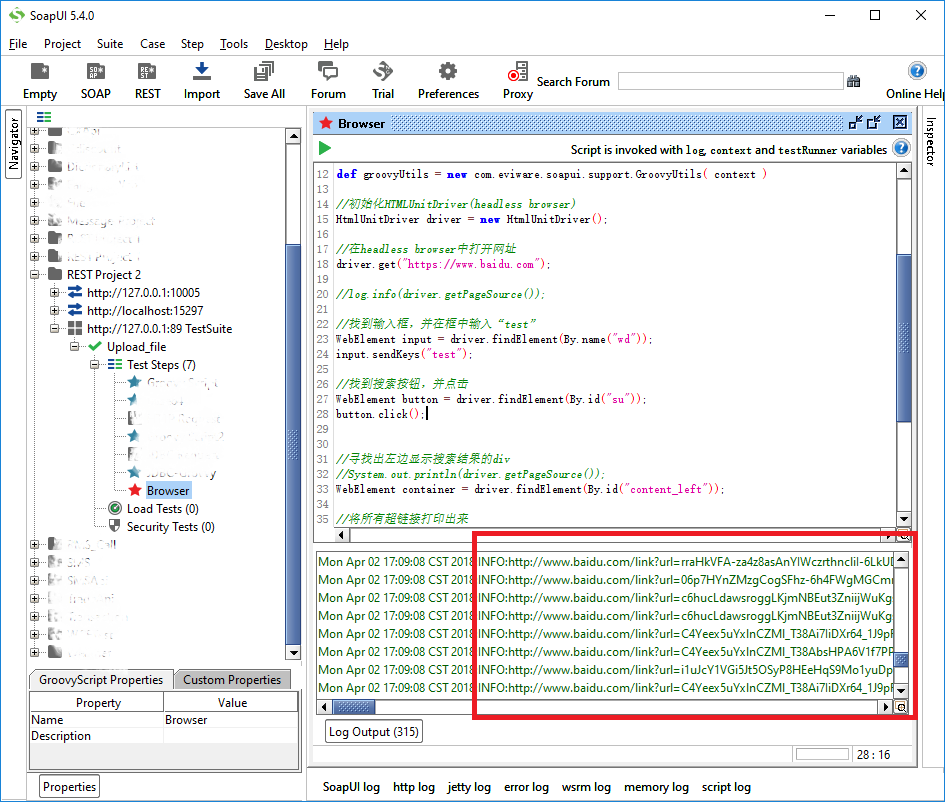Click the Name property value Browser
Viewport: 945px width, 802px height.
[231, 719]
